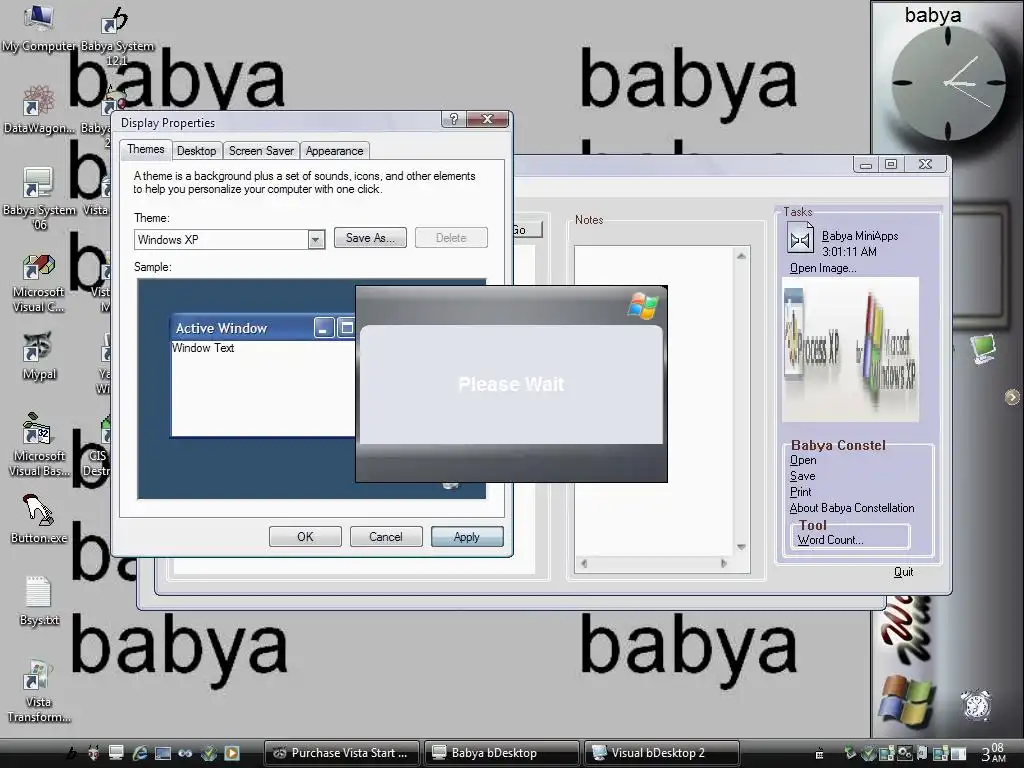Switch to the Appearance tab
Image resolution: width=1024 pixels, height=768 pixels.
[x=334, y=151]
